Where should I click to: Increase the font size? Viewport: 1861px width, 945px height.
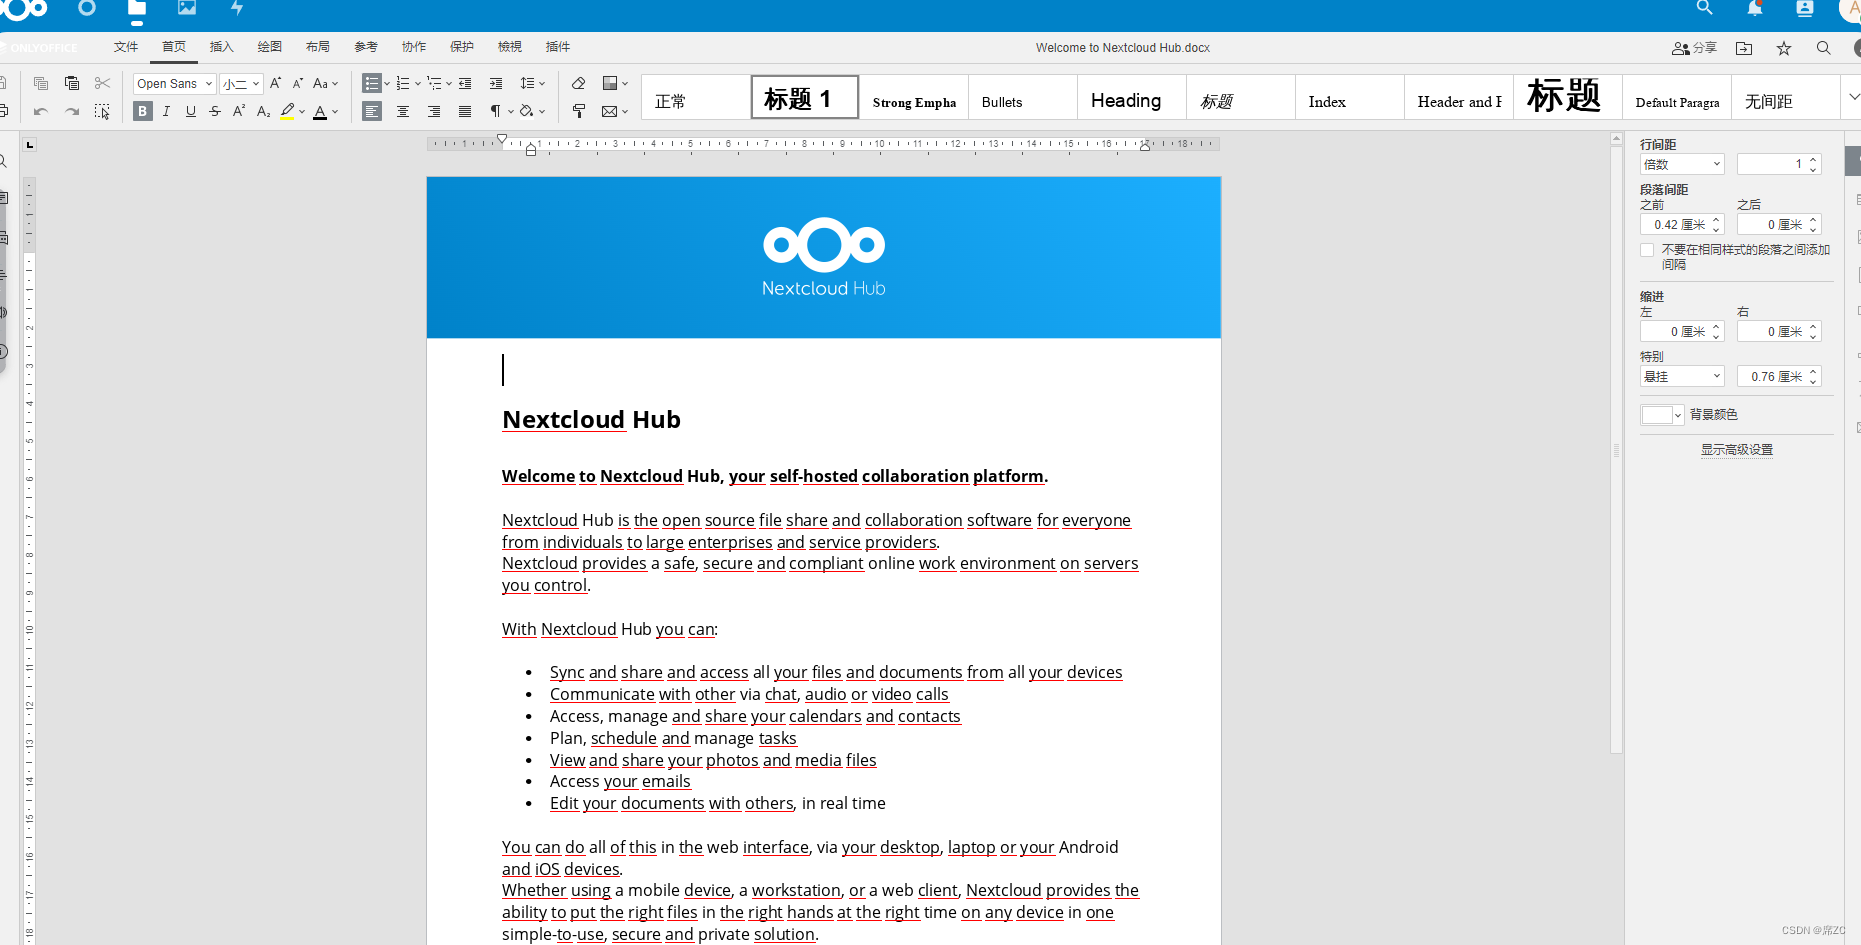275,84
